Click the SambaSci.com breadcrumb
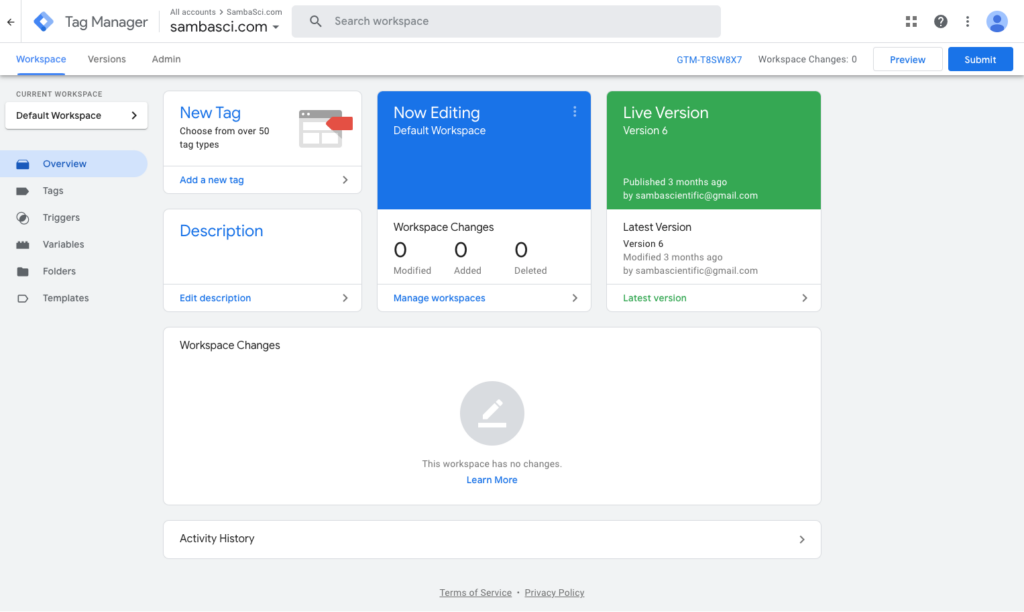 [254, 12]
